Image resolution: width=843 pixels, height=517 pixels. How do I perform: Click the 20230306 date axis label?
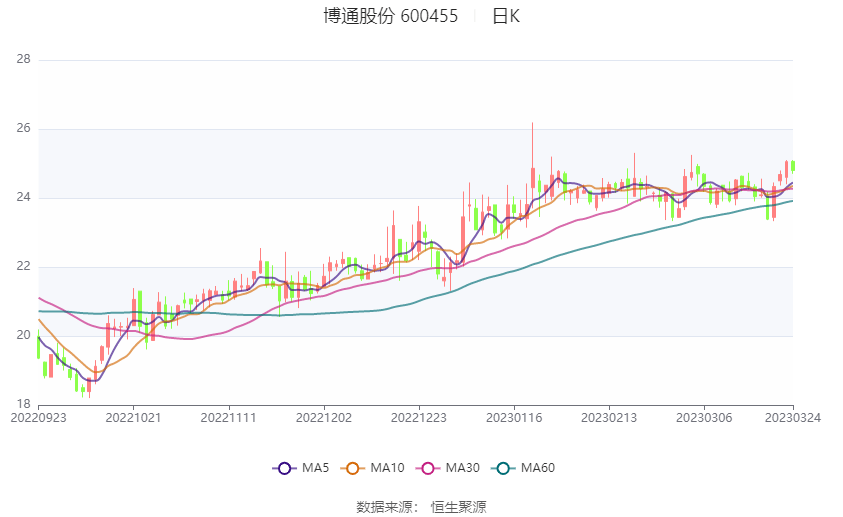pyautogui.click(x=704, y=418)
